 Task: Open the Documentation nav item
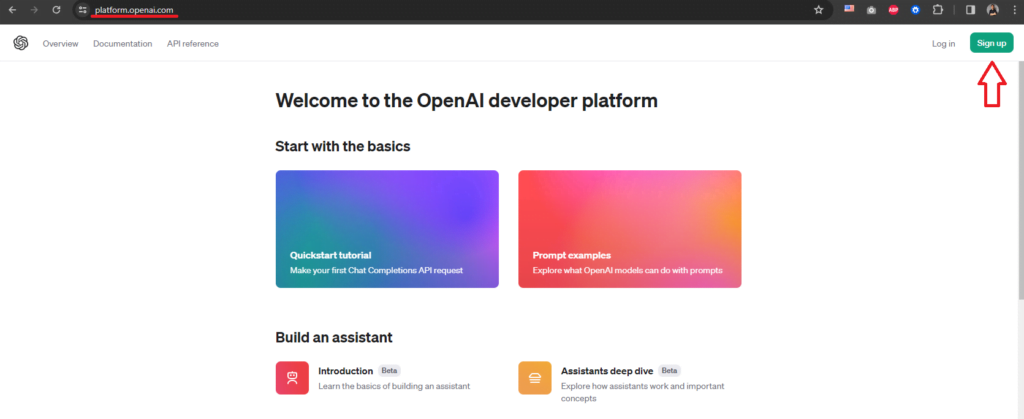tap(123, 44)
